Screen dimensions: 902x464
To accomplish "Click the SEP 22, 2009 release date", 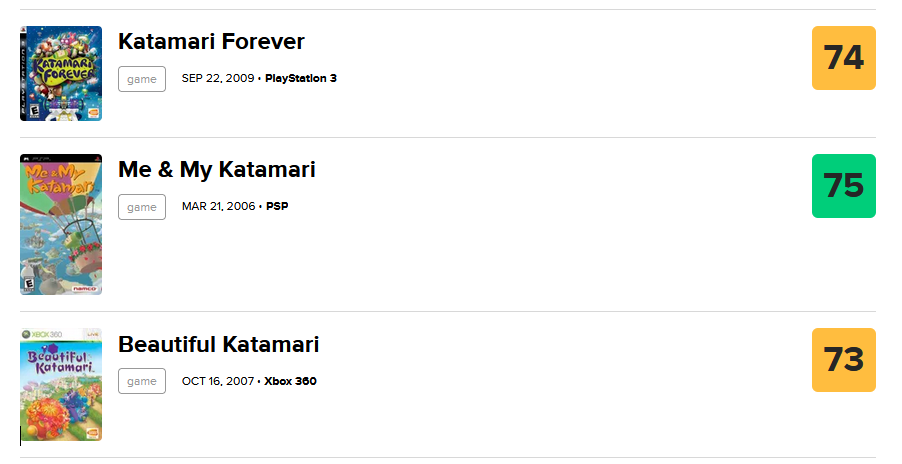I will pos(218,78).
